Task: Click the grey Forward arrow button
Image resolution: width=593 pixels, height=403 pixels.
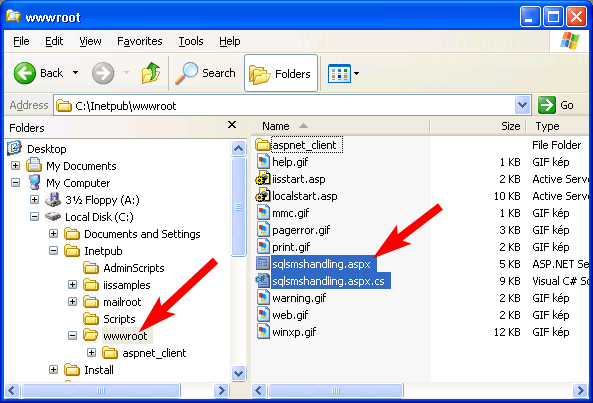Action: (x=103, y=73)
